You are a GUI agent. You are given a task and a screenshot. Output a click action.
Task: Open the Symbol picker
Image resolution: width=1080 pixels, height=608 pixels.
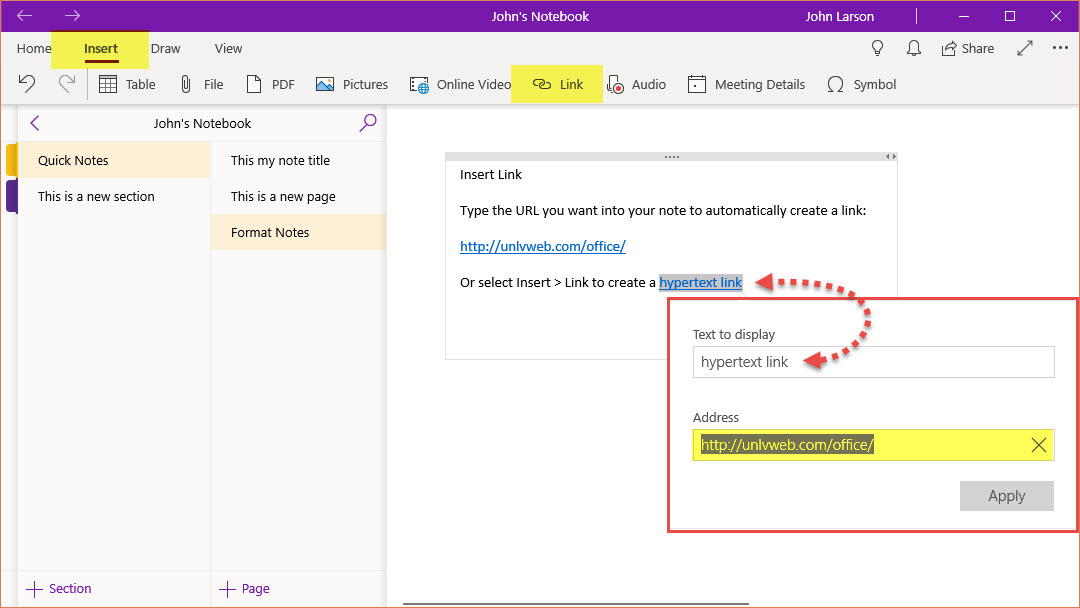click(861, 85)
